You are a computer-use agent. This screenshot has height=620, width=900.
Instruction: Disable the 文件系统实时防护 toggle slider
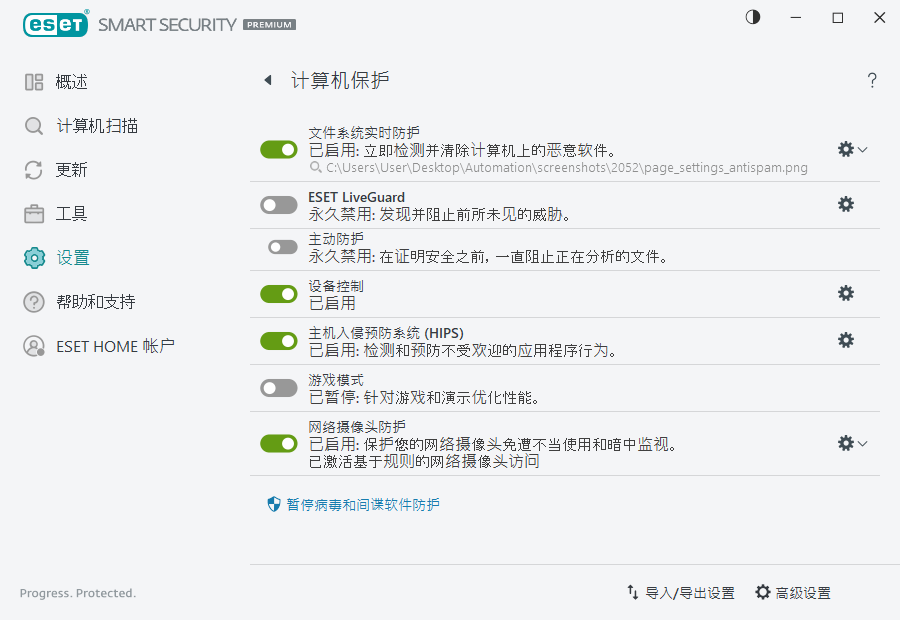[x=278, y=149]
